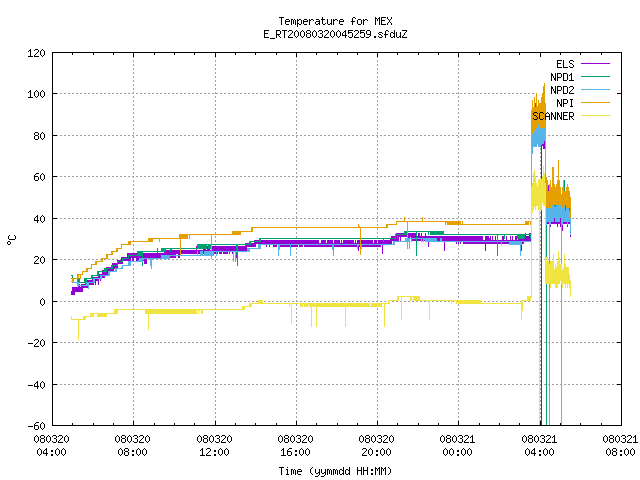Select the NPD1 legend label
Viewport: 640px width, 480px height.
tap(562, 77)
